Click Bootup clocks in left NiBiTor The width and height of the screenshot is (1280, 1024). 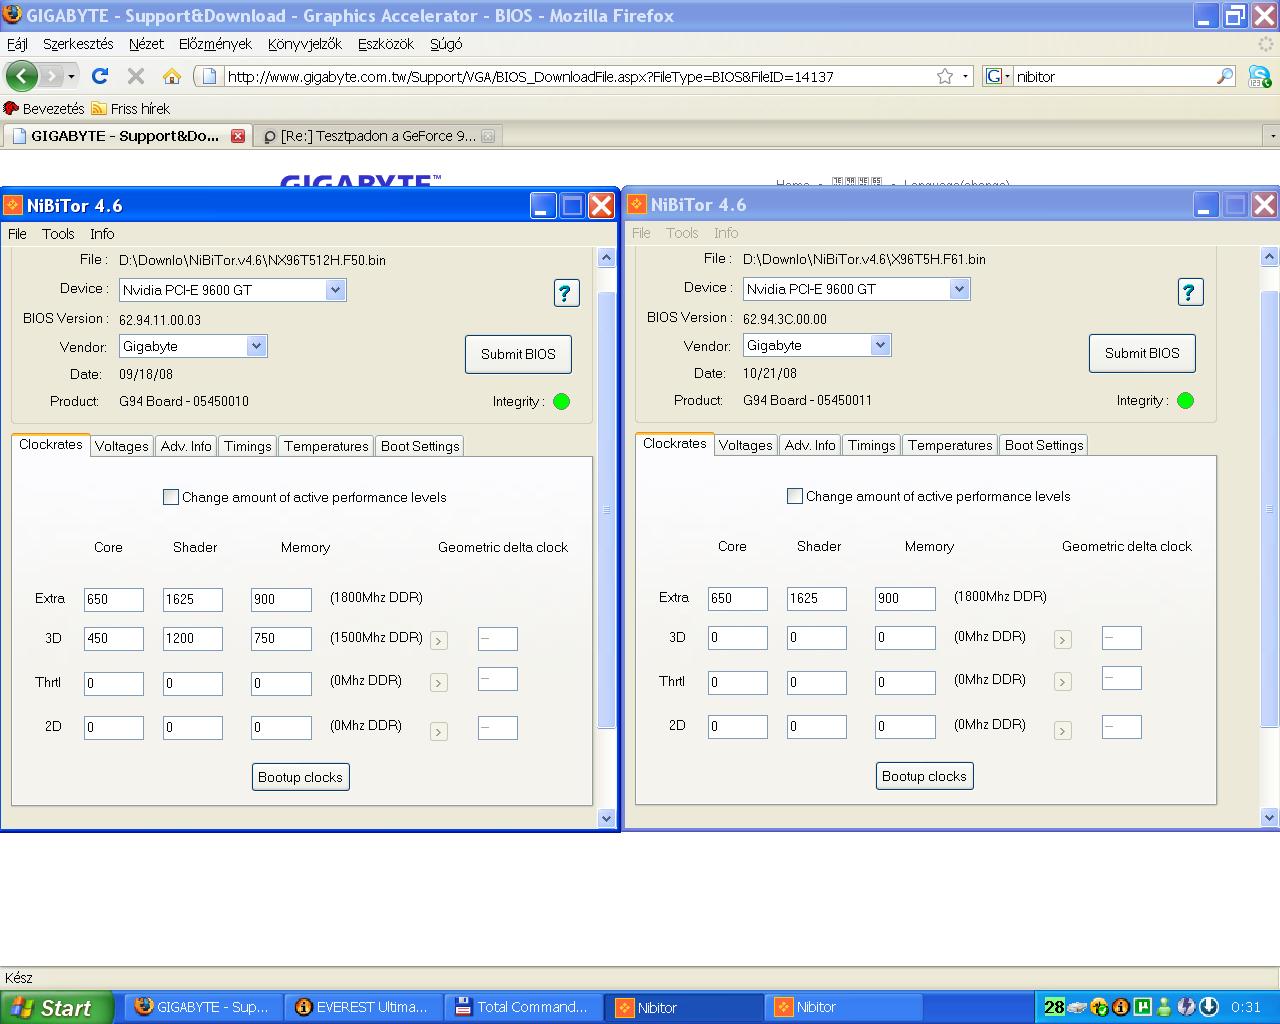click(x=300, y=777)
